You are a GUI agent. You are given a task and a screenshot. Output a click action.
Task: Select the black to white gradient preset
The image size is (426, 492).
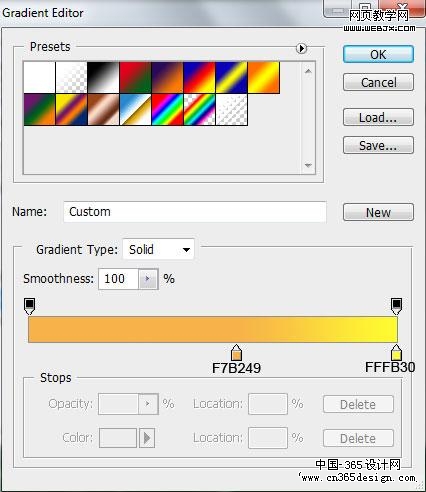tap(103, 77)
